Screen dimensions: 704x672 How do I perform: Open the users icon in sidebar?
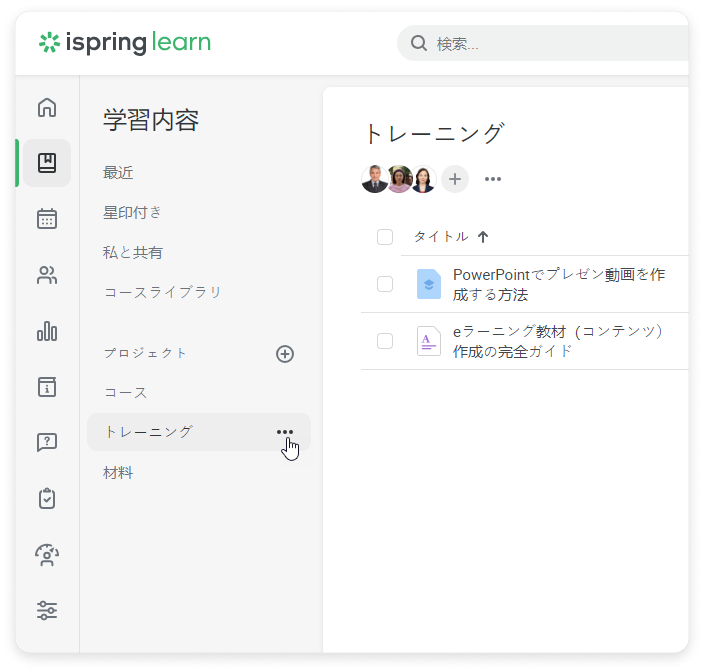tap(47, 275)
